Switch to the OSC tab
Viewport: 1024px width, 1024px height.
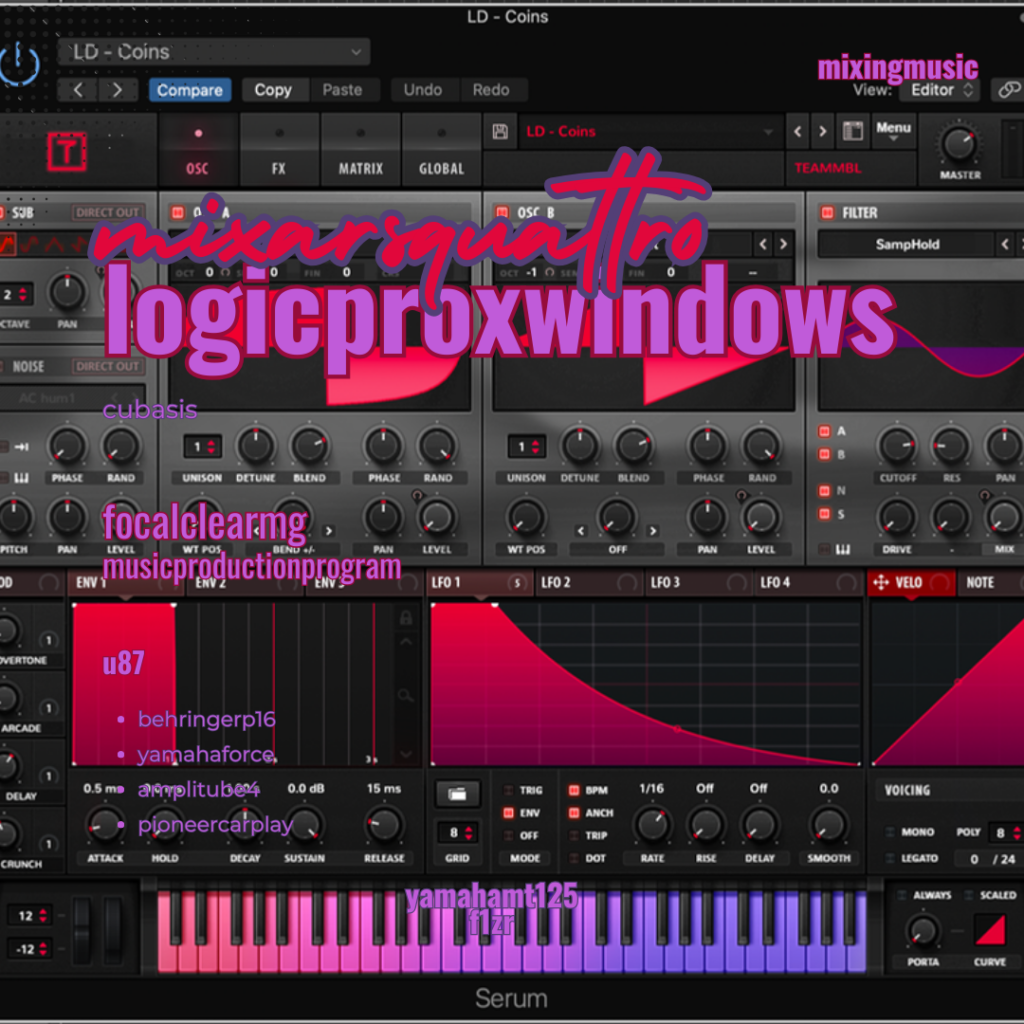click(197, 152)
